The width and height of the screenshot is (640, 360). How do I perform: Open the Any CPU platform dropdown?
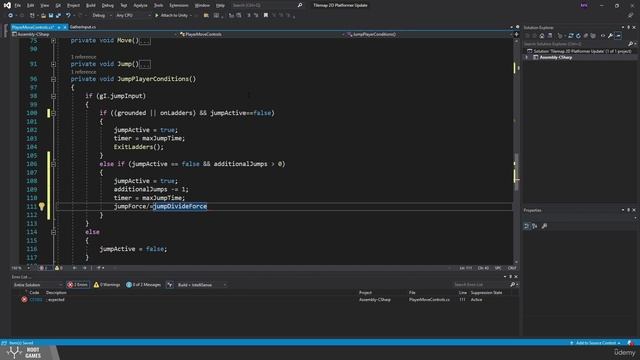[133, 16]
